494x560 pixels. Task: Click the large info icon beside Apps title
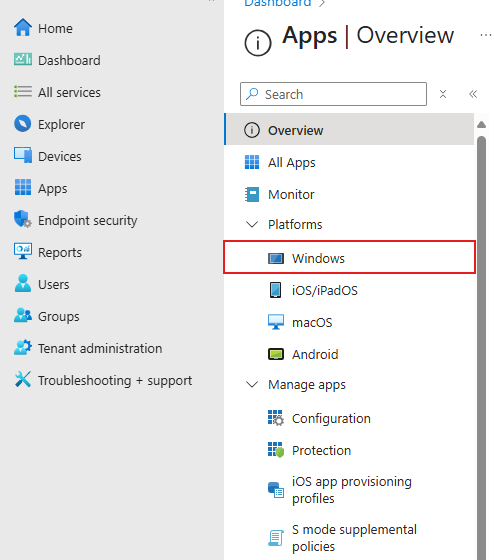(258, 43)
